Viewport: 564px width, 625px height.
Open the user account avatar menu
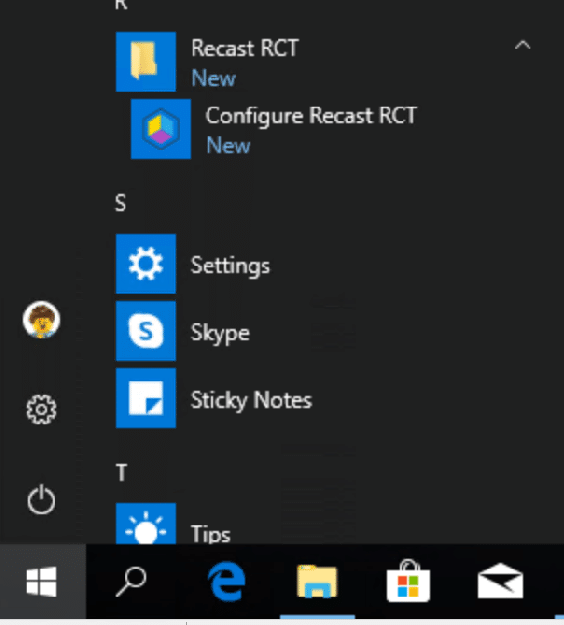click(x=41, y=319)
